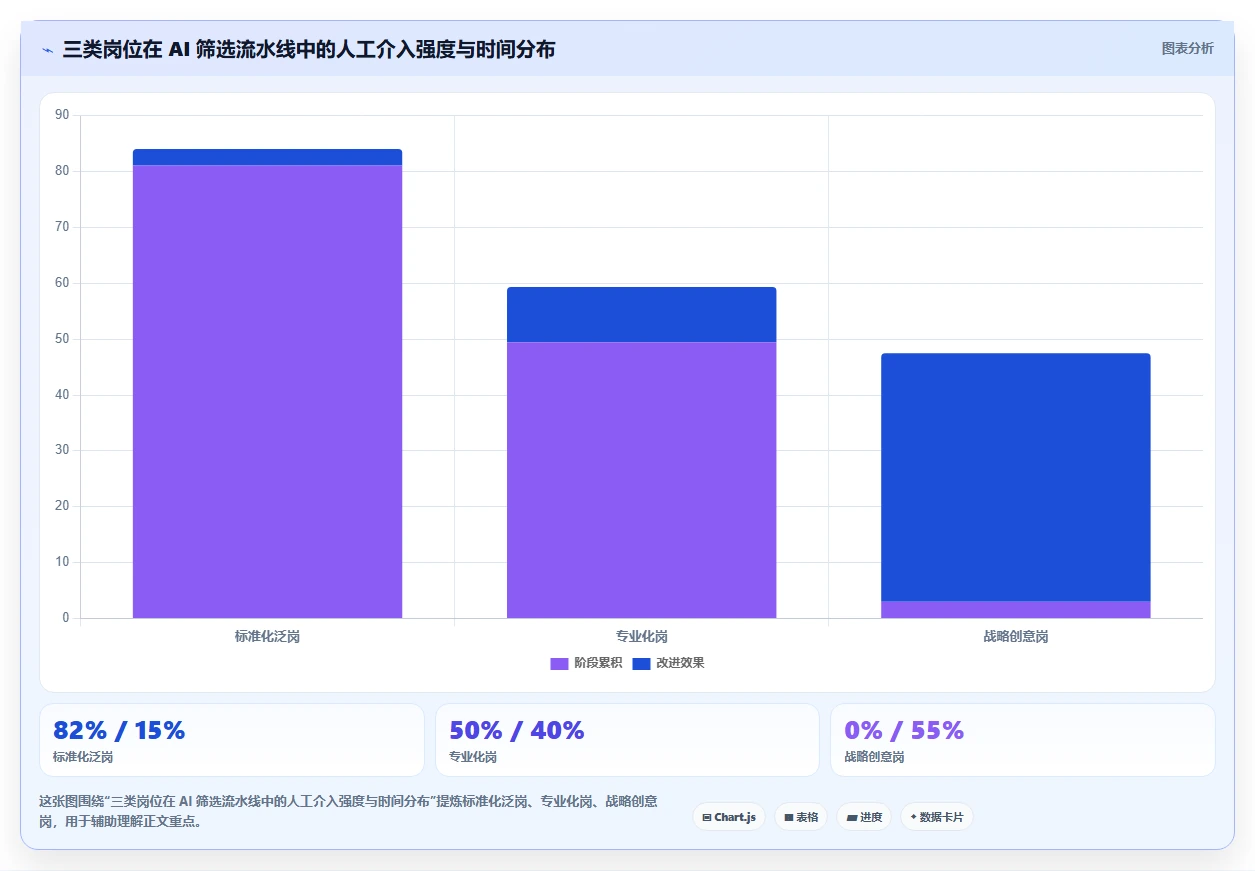This screenshot has height=871, width=1255.
Task: Click the blue 改进效果 legend swatch
Action: tap(641, 664)
